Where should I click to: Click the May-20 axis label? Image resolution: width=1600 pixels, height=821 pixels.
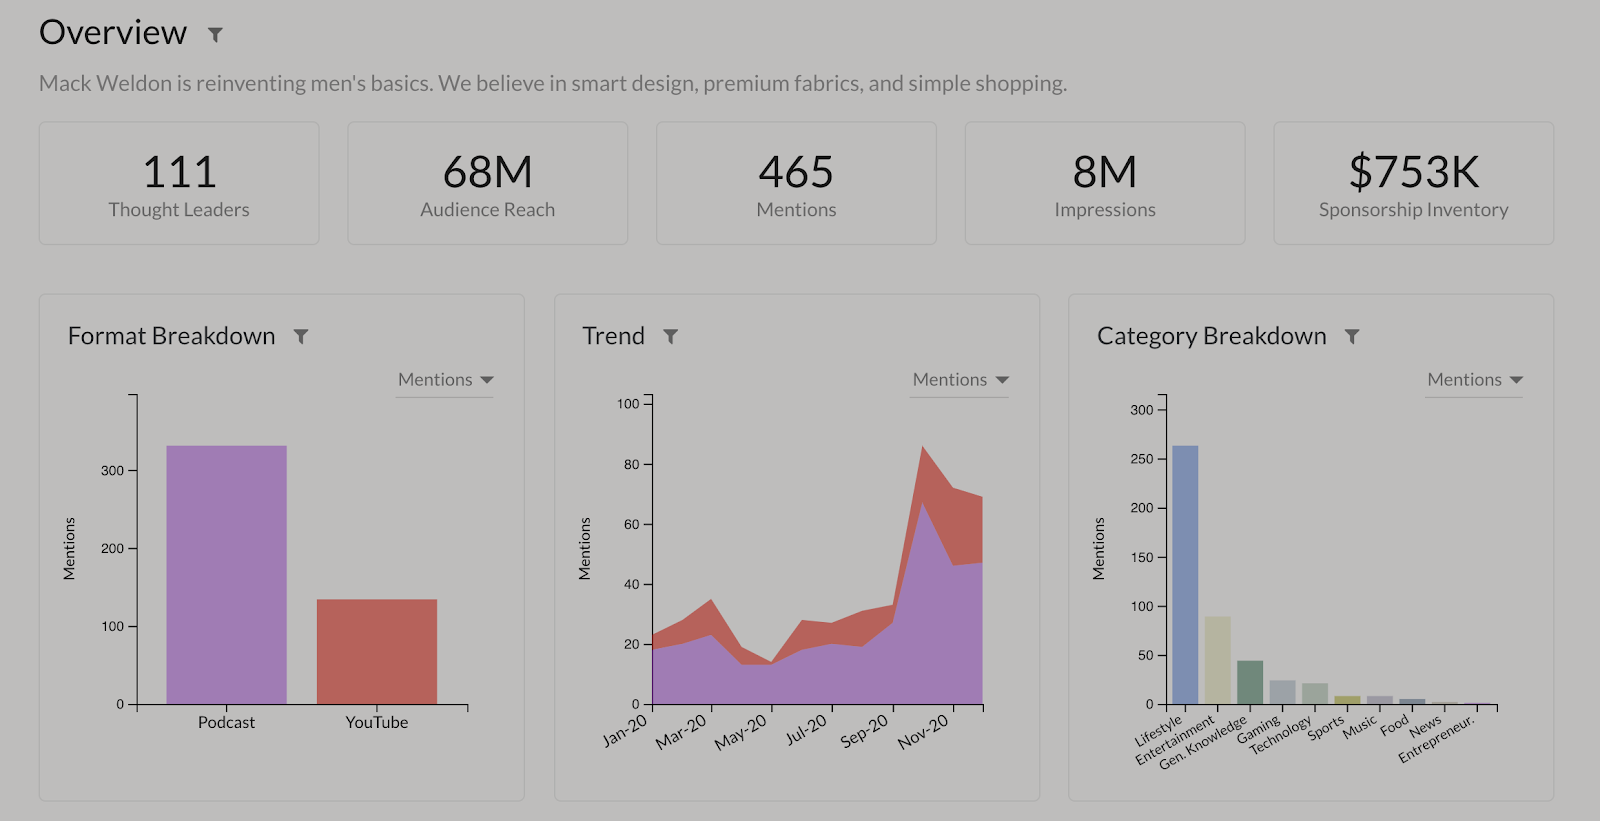[741, 732]
